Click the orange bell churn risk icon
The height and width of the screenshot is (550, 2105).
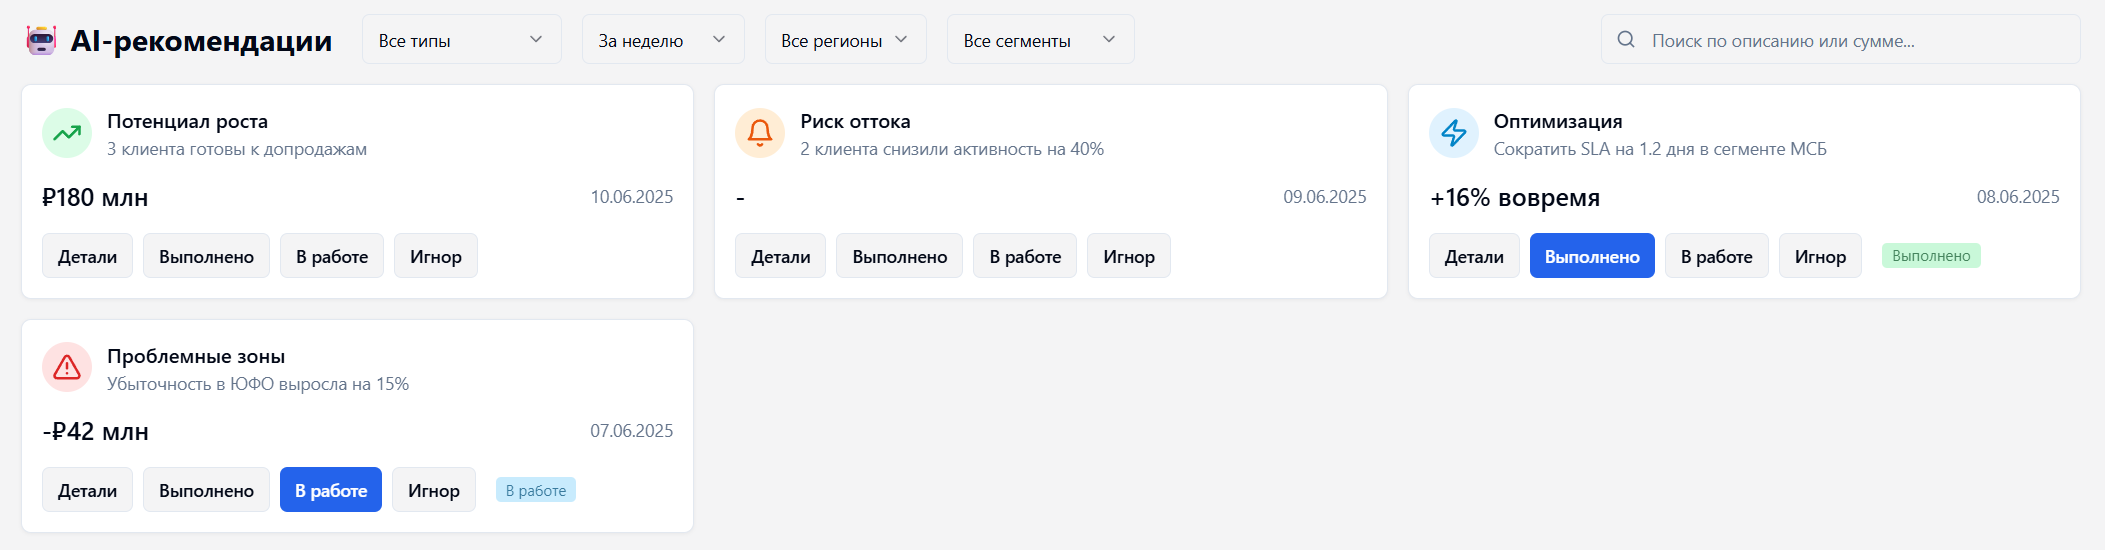tap(760, 133)
